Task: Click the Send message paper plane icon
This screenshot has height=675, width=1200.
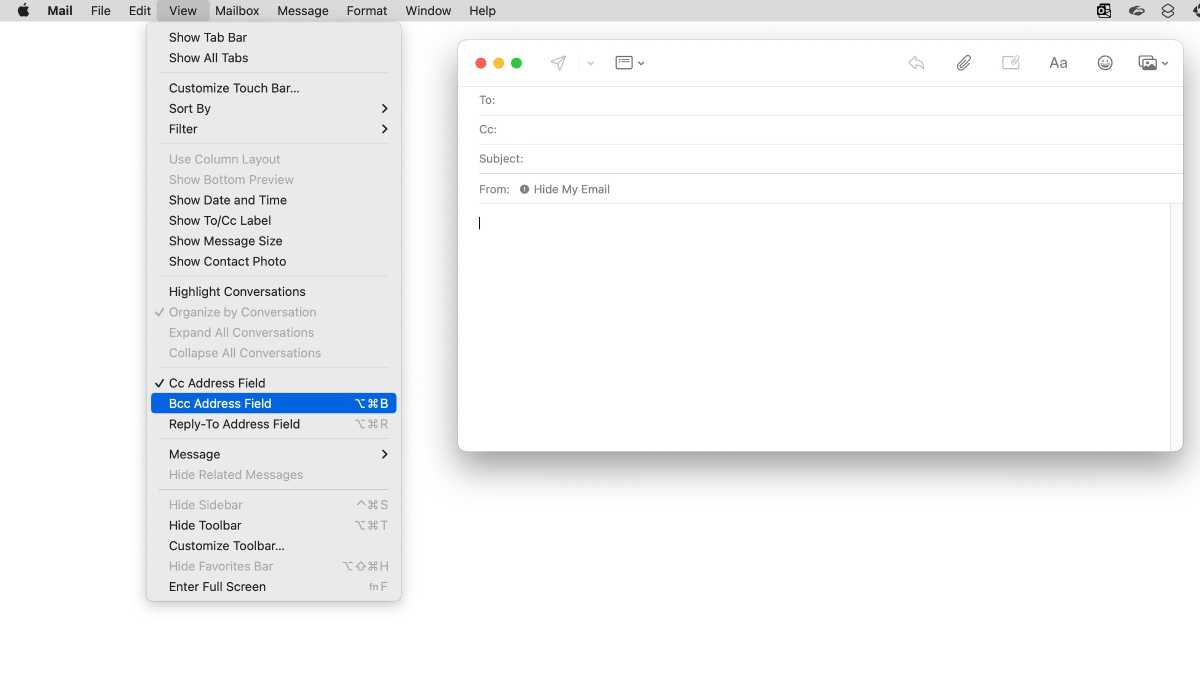Action: click(x=558, y=63)
